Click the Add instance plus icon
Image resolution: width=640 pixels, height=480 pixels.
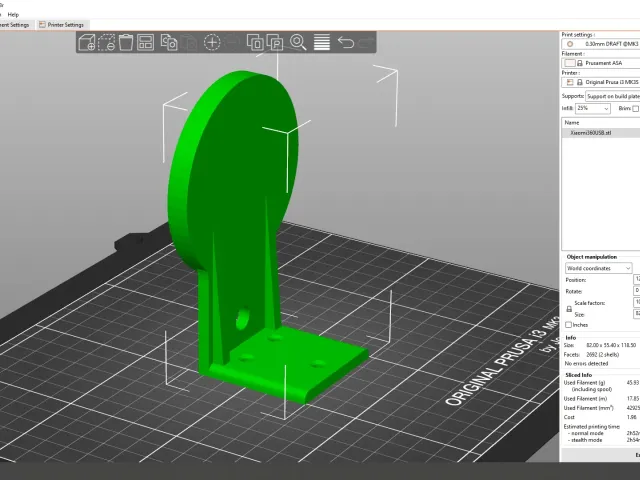point(212,42)
